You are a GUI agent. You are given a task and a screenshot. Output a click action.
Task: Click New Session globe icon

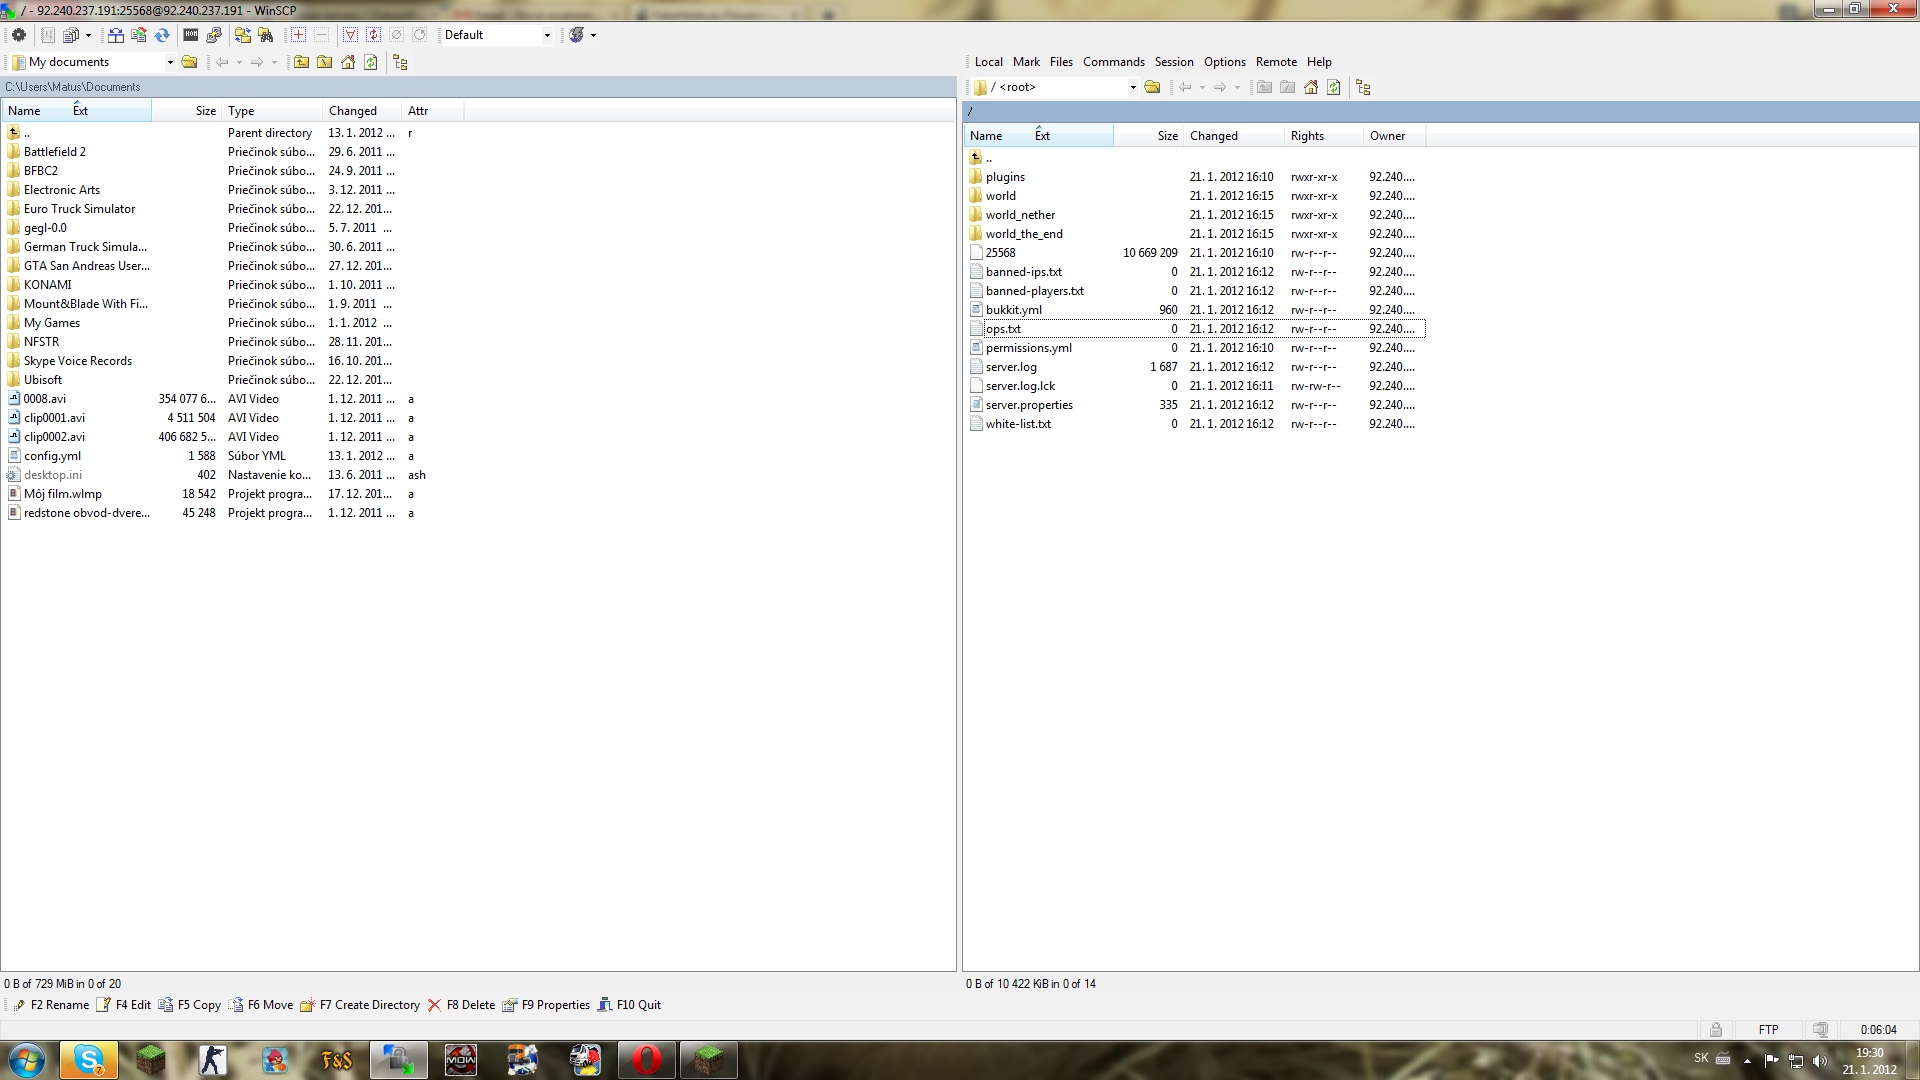576,35
